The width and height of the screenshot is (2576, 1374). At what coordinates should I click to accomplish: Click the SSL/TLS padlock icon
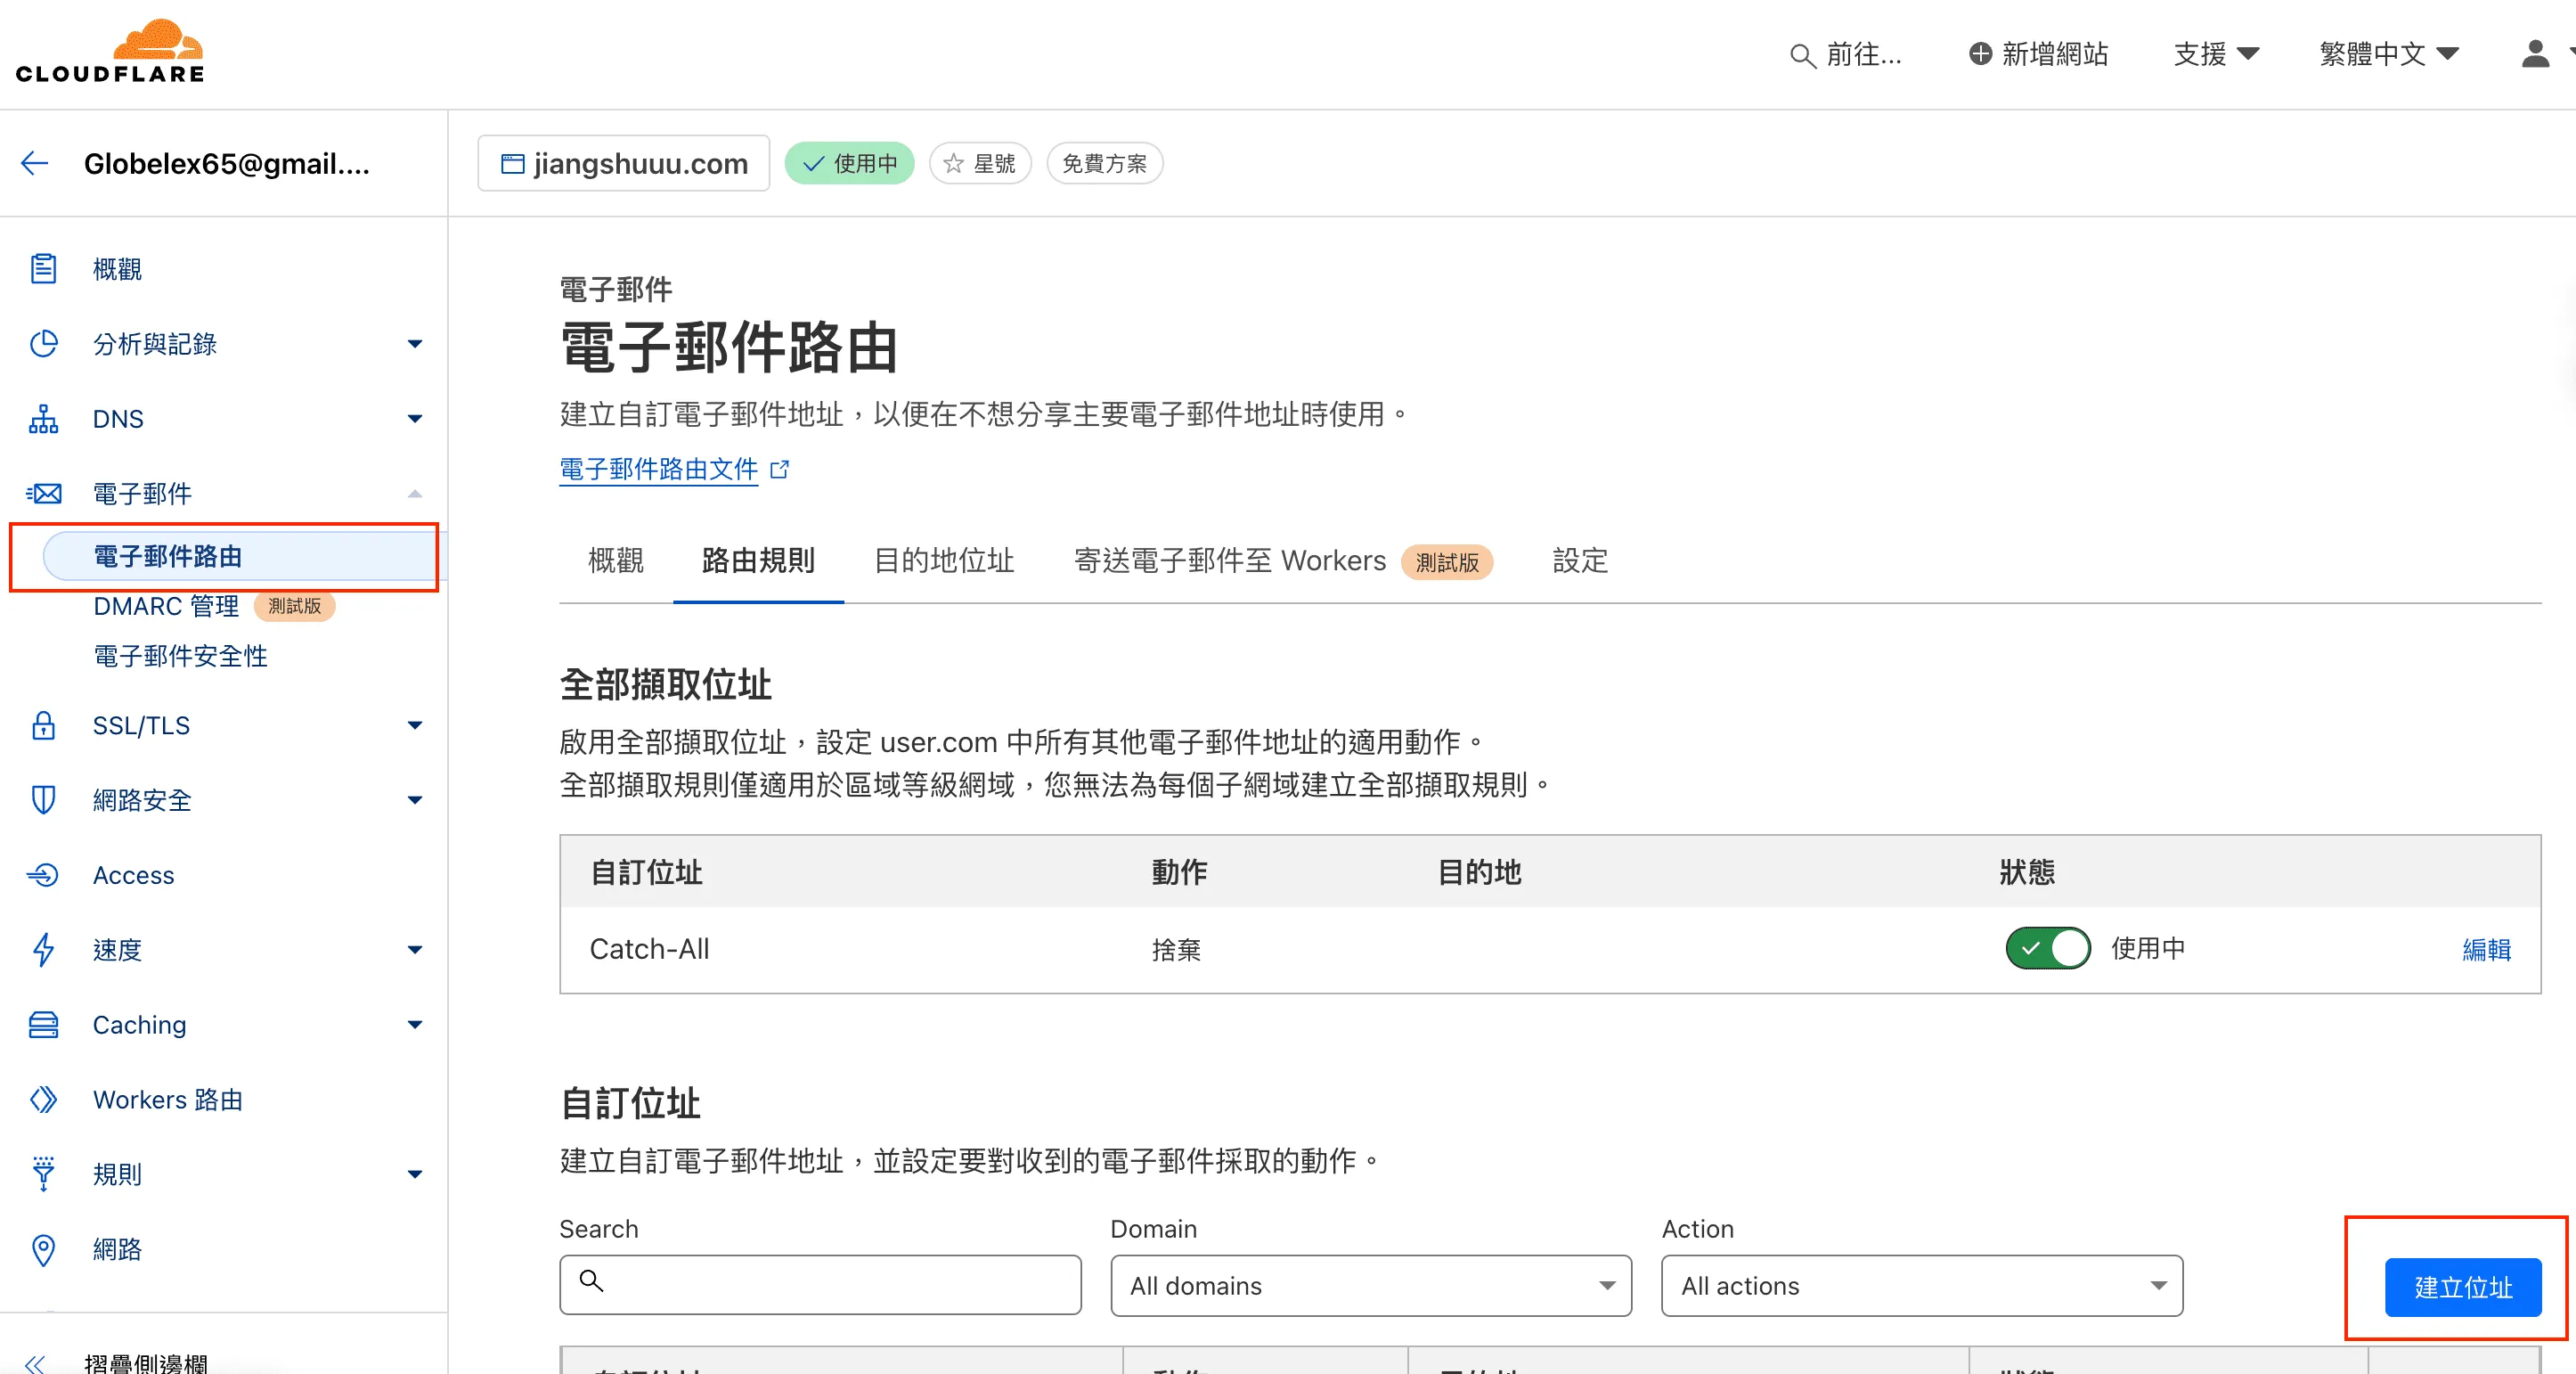tap(43, 725)
